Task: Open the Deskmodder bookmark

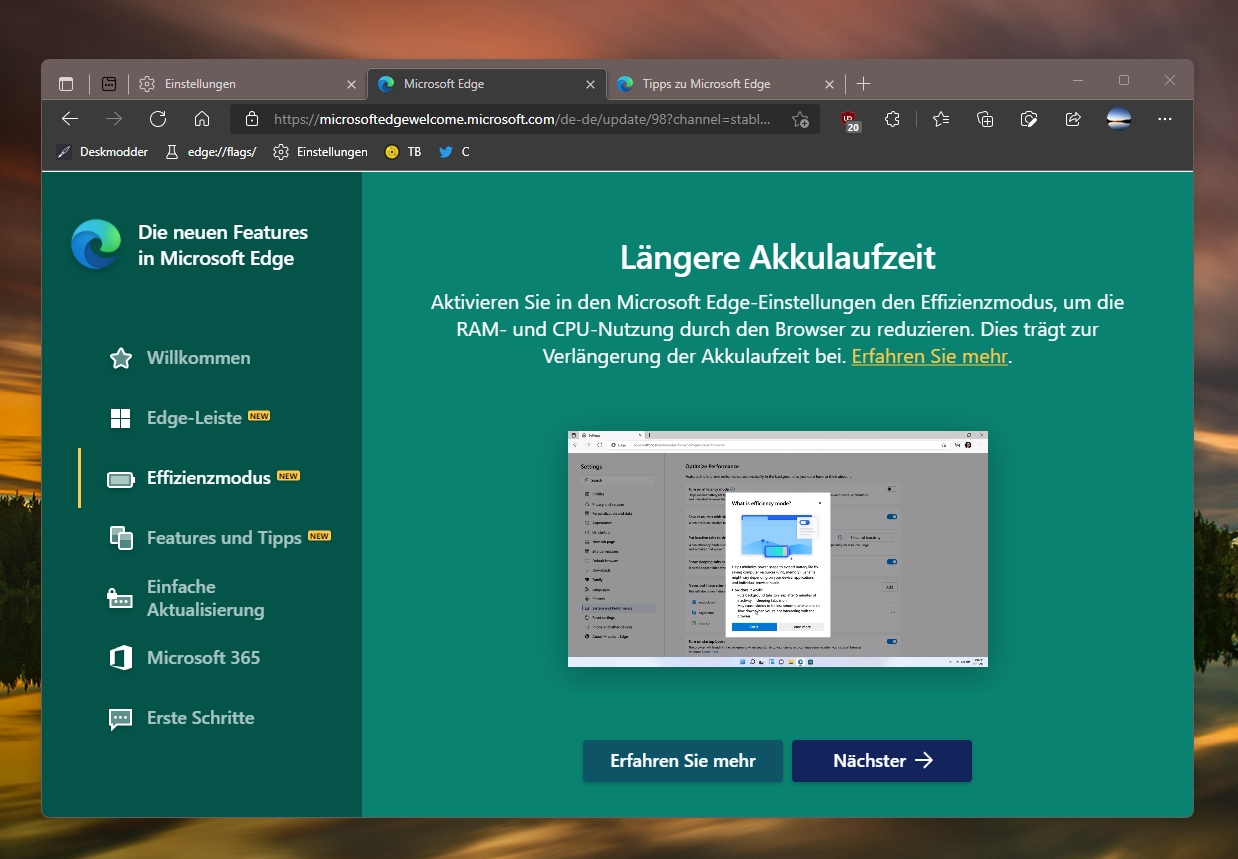Action: click(102, 152)
